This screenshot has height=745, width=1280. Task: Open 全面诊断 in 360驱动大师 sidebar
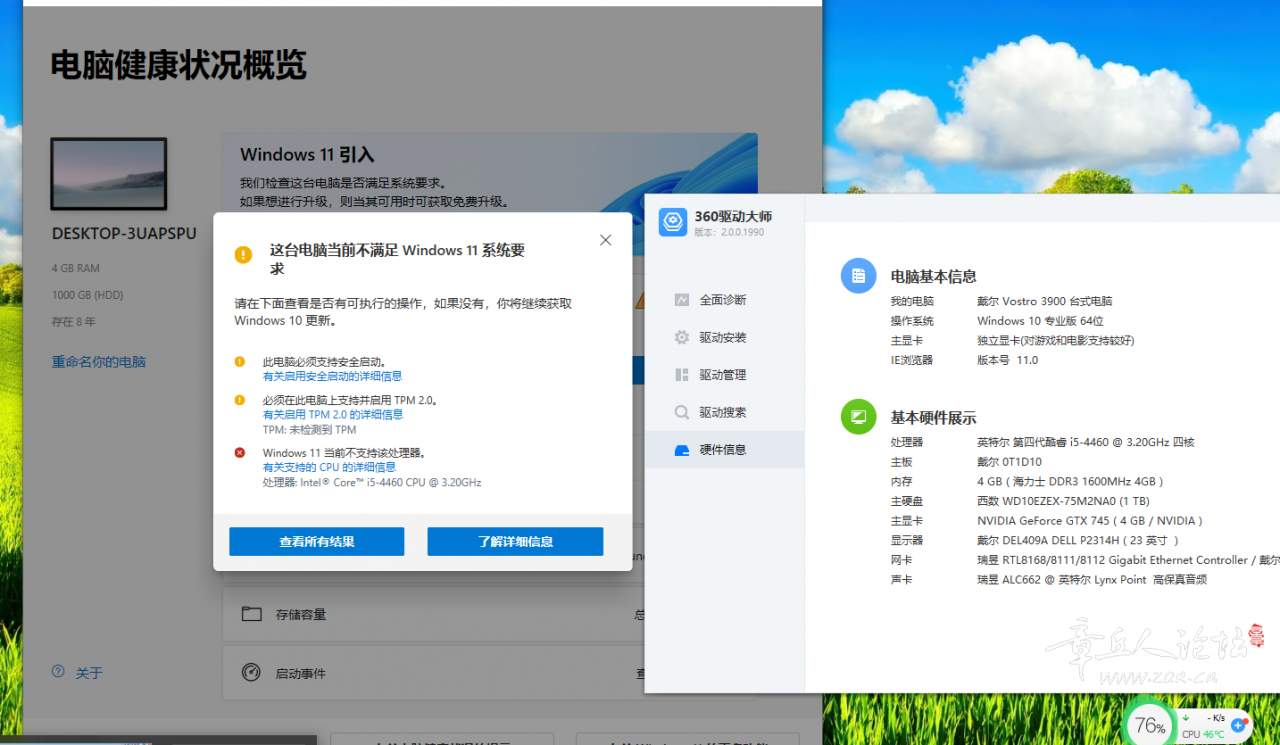(724, 299)
